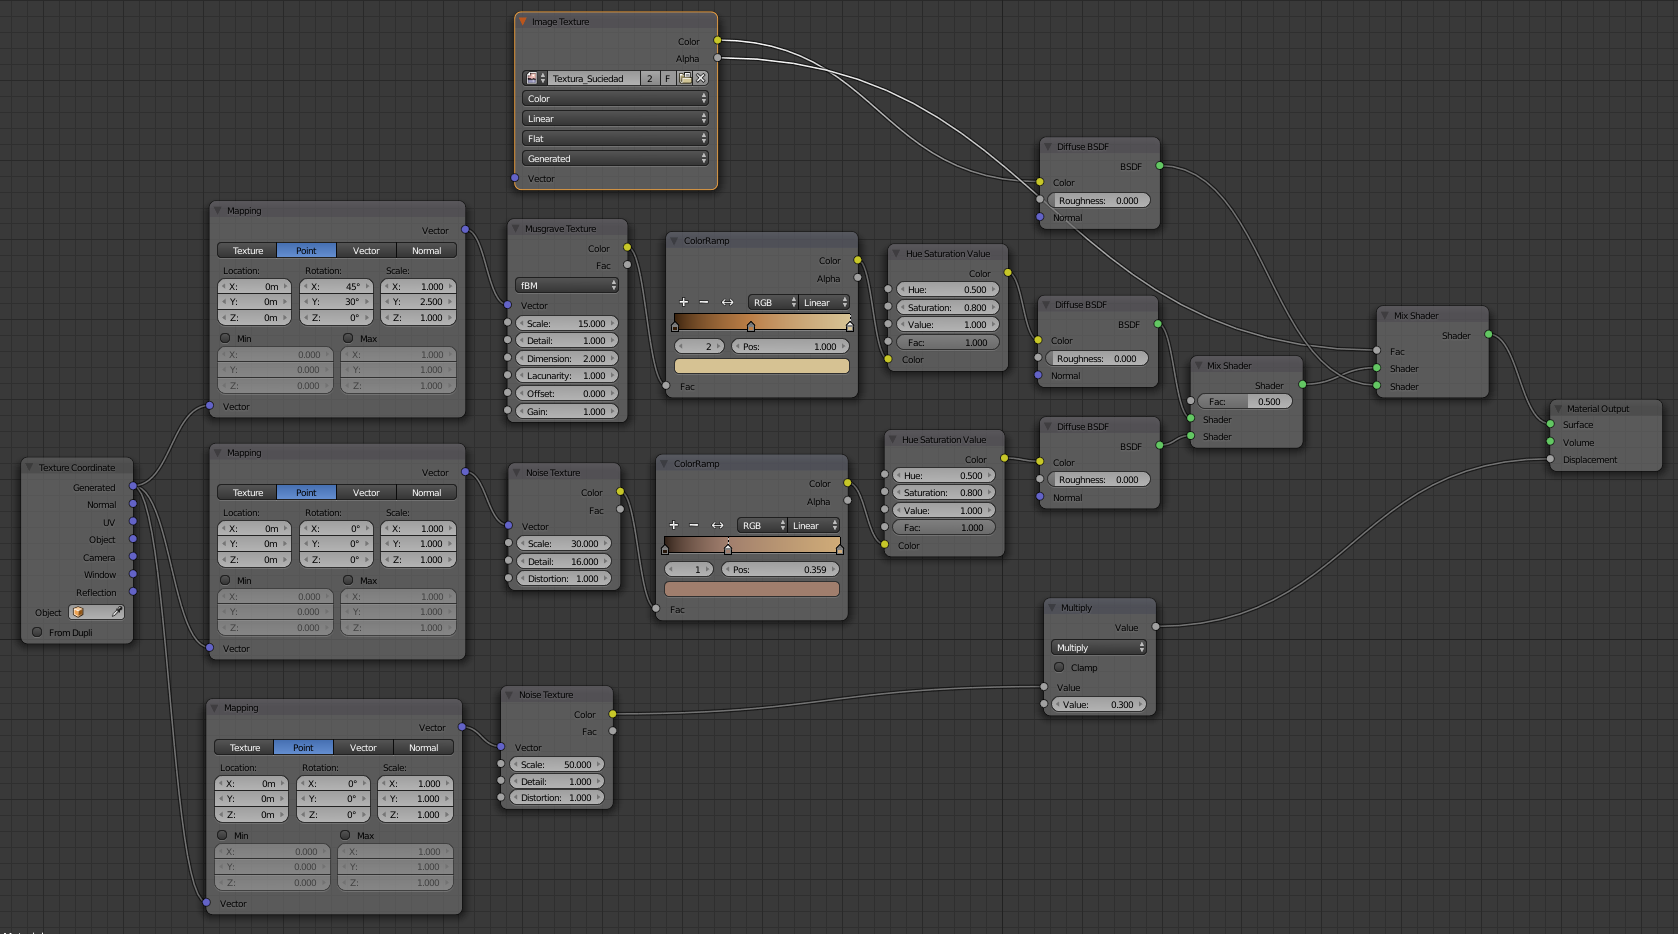
Task: Click the Fac 0.500 slider in Mix Shader
Action: [x=1245, y=401]
